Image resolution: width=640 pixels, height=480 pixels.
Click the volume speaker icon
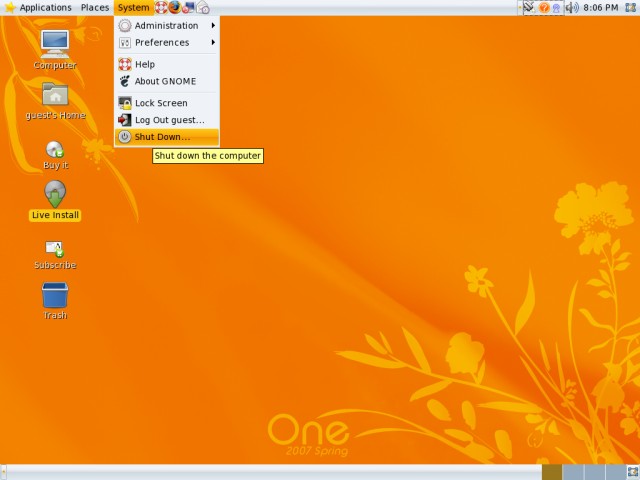pos(572,8)
